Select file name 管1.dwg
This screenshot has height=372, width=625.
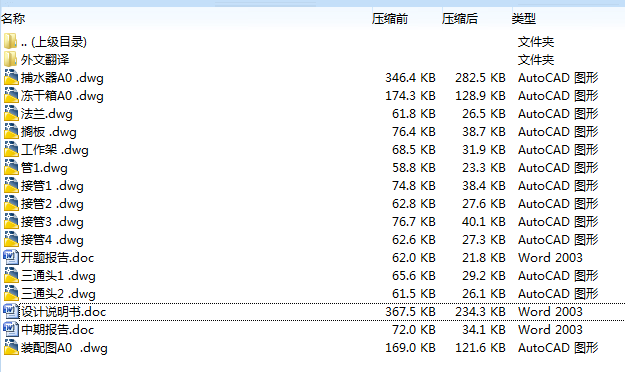[x=44, y=167]
